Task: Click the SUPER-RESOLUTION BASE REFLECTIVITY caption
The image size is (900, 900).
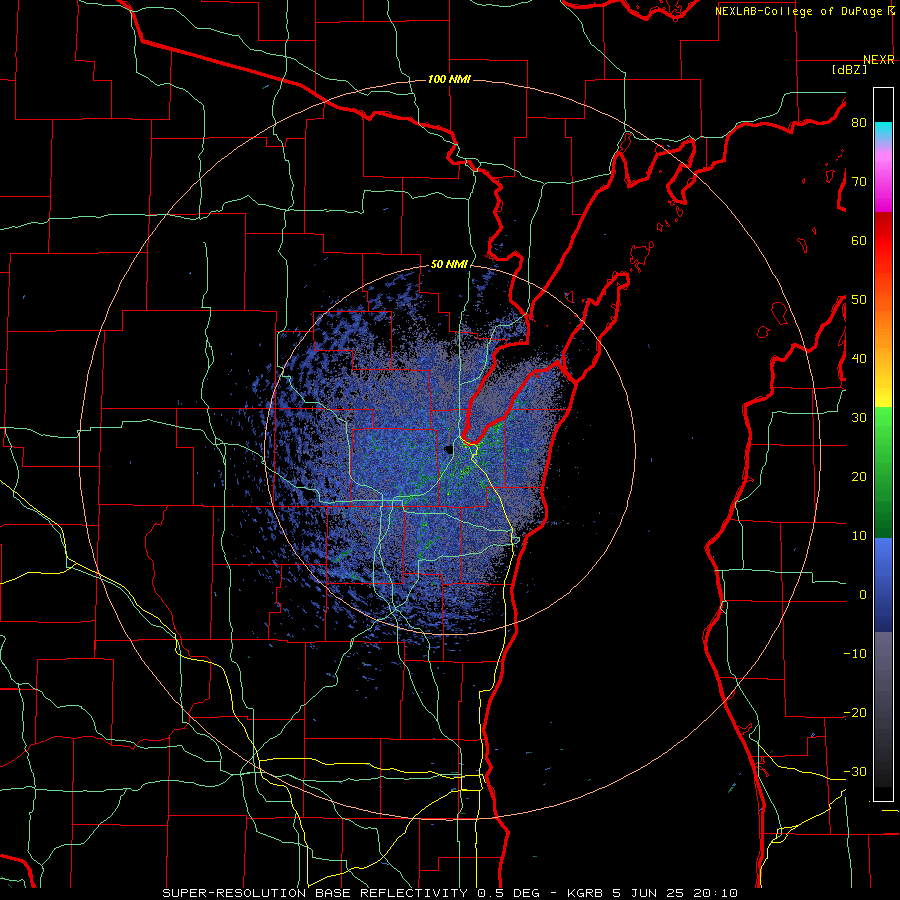Action: [315, 893]
